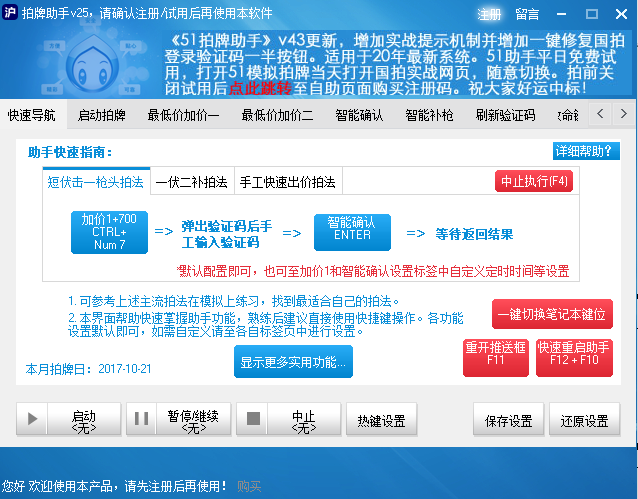638x499 pixels.
Task: Switch to the 启动拍牌 tab
Action: coord(102,115)
